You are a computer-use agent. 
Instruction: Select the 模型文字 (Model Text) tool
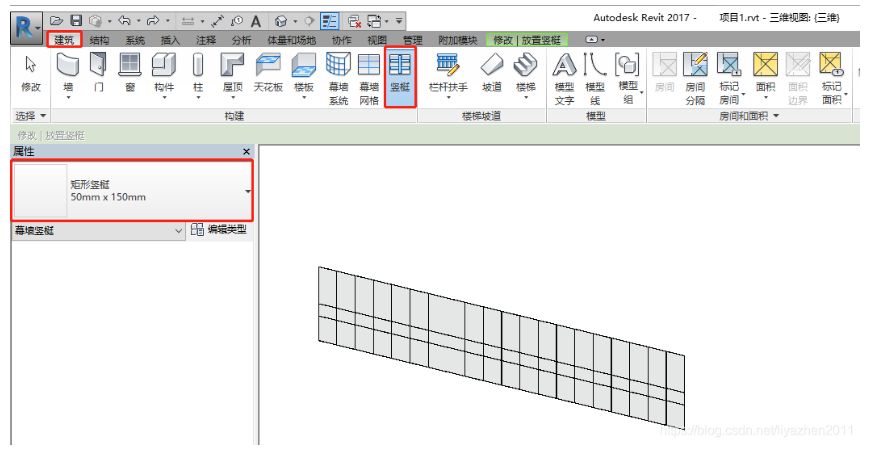pos(564,78)
